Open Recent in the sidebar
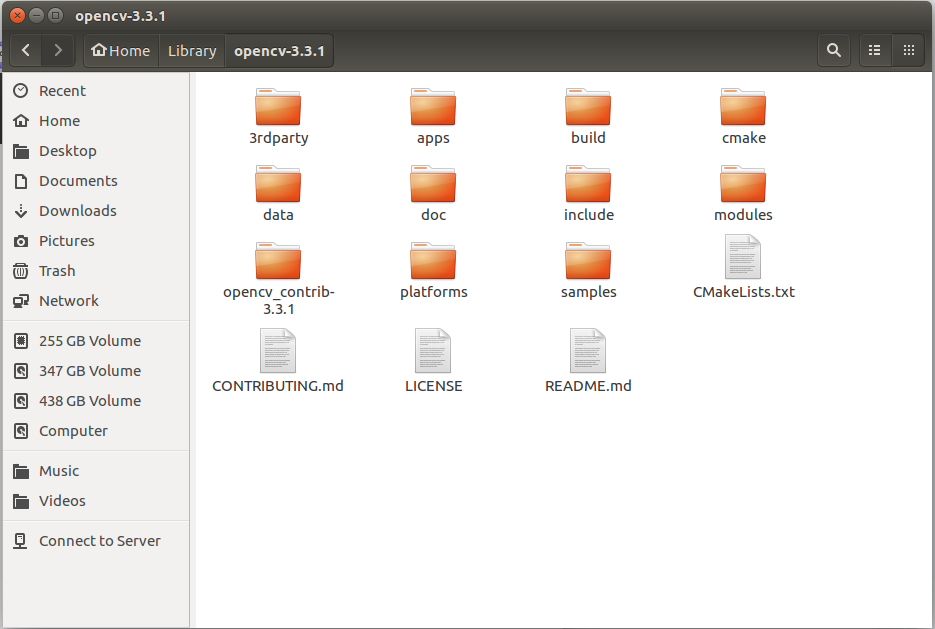 tap(97, 91)
